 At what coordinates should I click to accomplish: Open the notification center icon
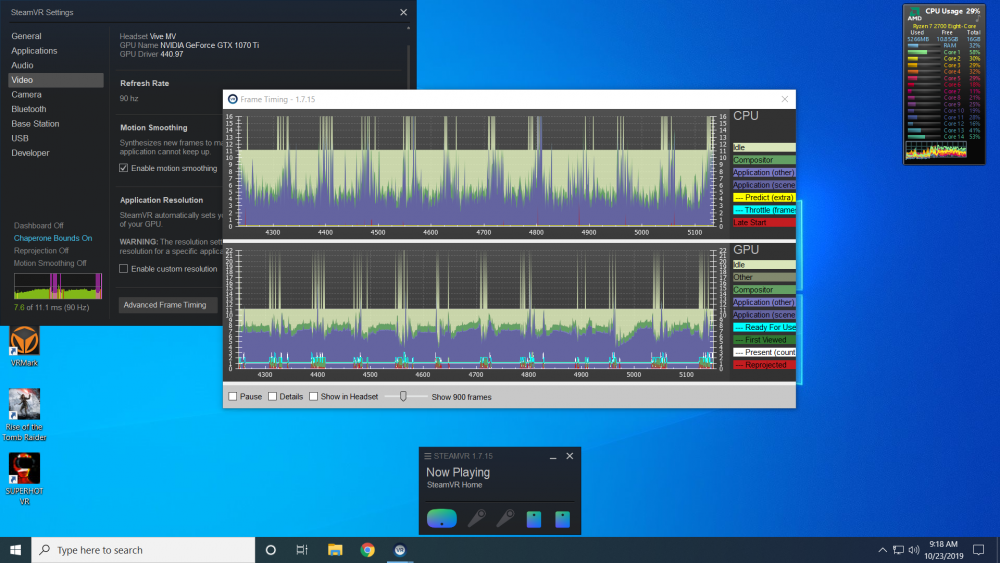click(x=978, y=550)
